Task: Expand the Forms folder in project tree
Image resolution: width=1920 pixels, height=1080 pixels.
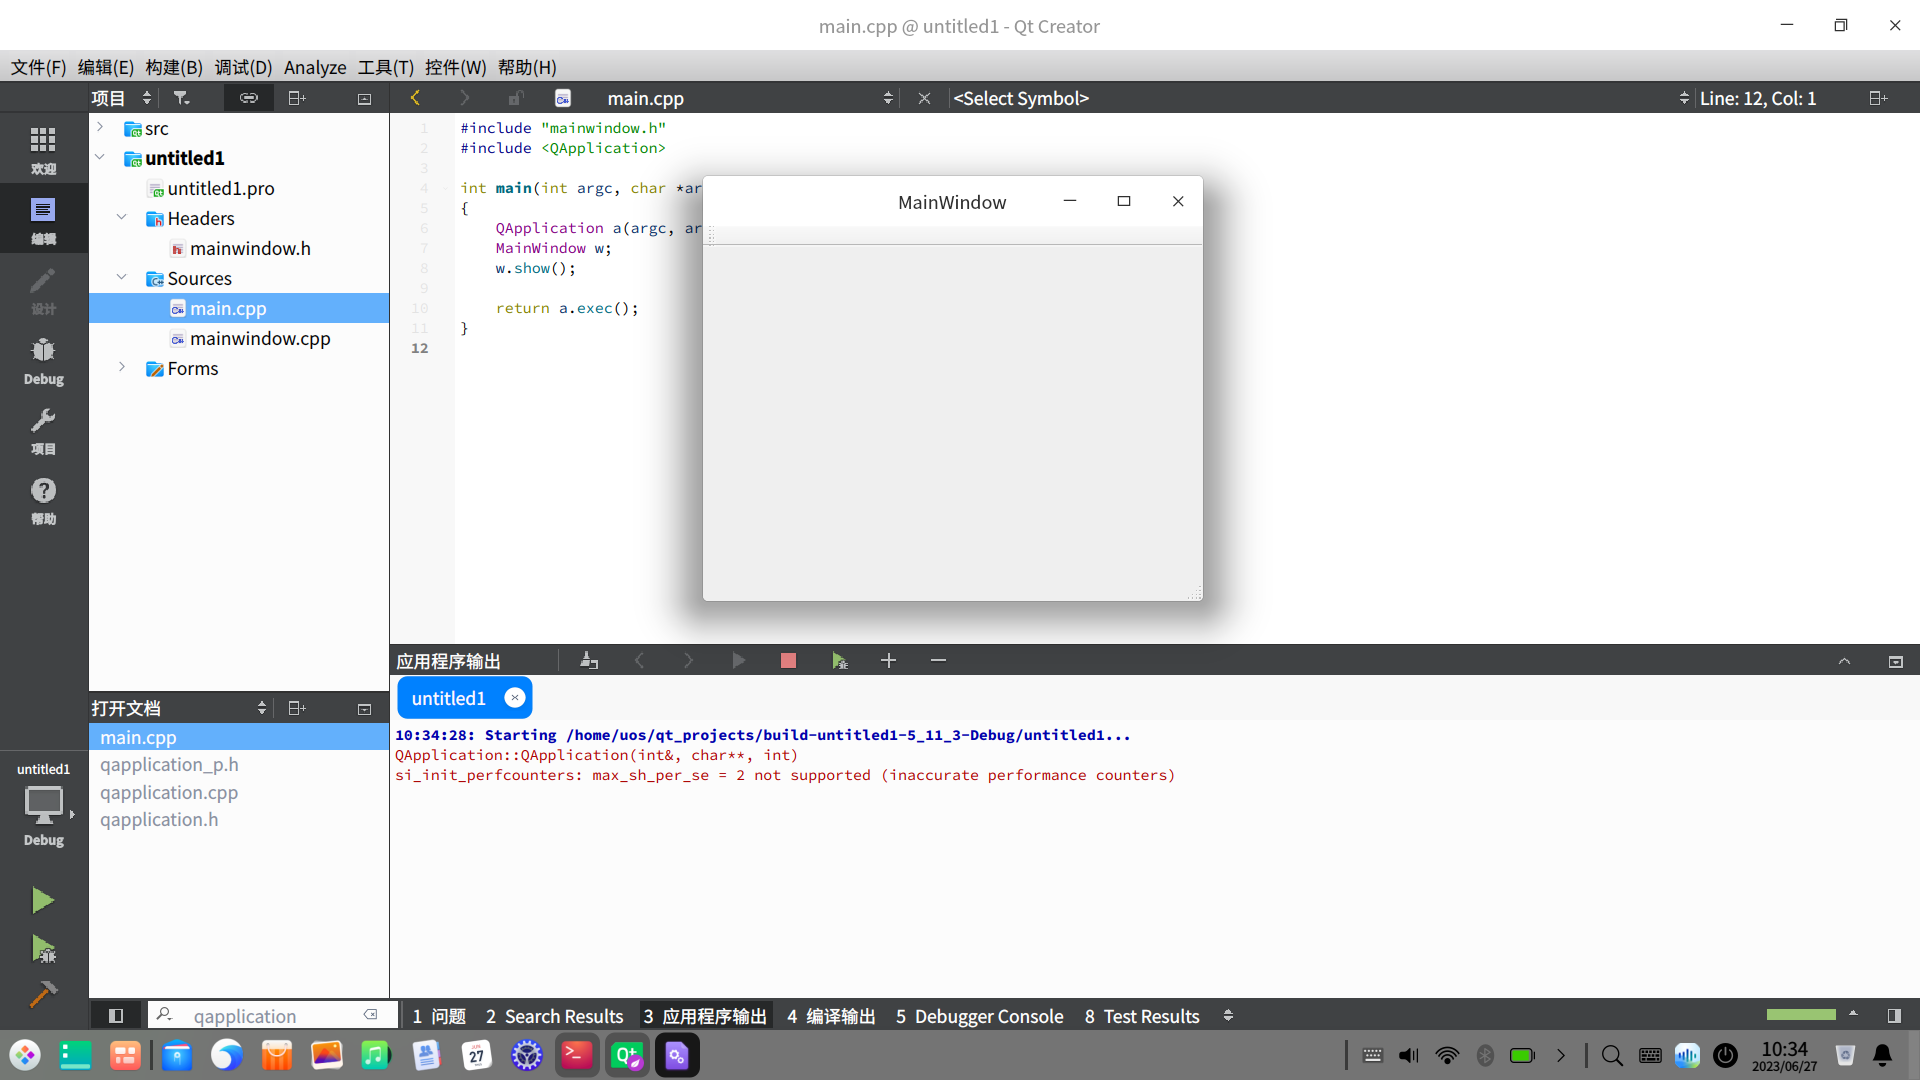Action: [x=122, y=368]
